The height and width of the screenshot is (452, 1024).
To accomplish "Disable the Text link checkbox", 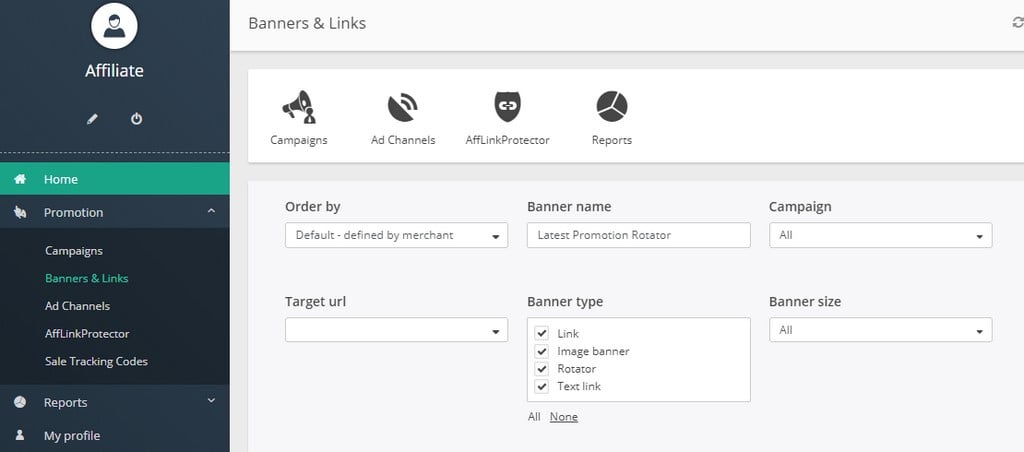I will pos(542,386).
